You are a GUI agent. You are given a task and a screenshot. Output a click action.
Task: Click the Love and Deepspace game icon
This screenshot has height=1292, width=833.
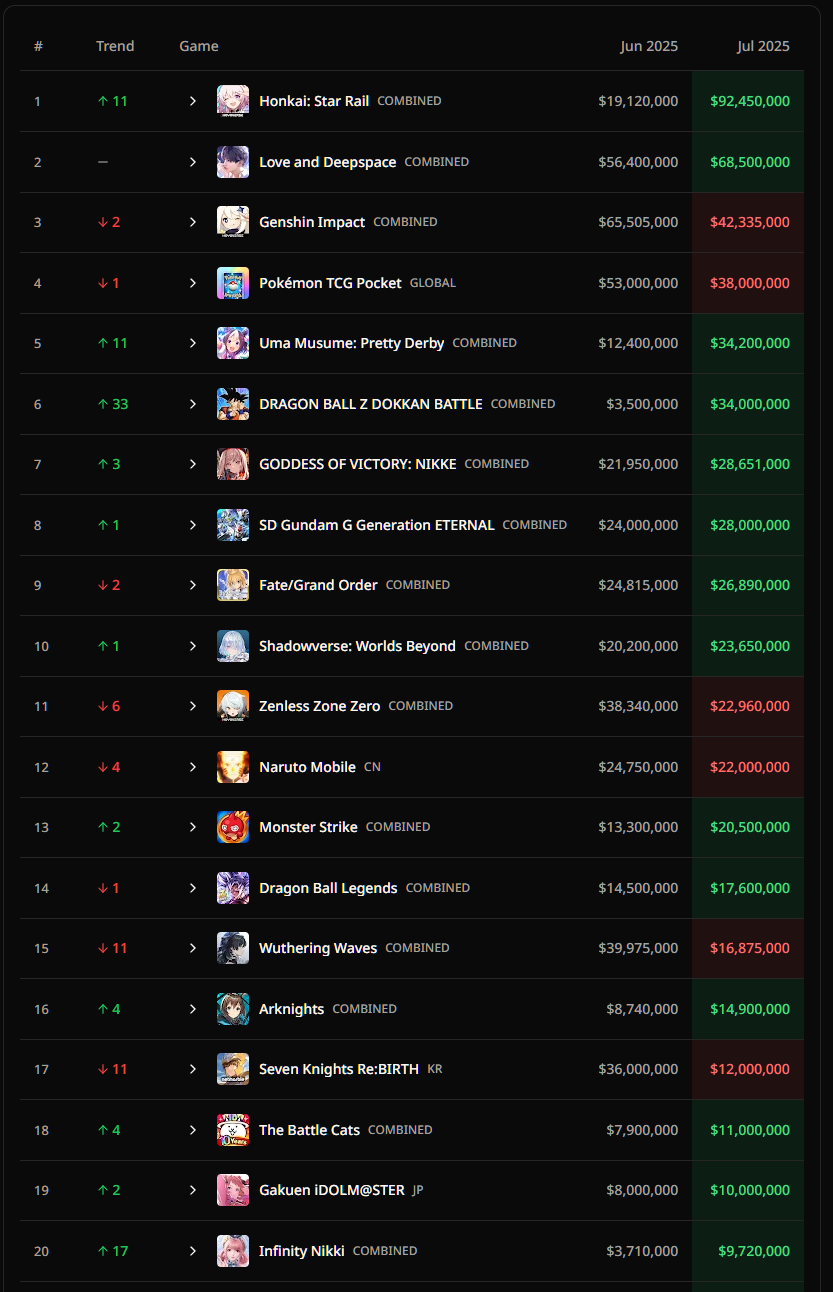(x=233, y=162)
